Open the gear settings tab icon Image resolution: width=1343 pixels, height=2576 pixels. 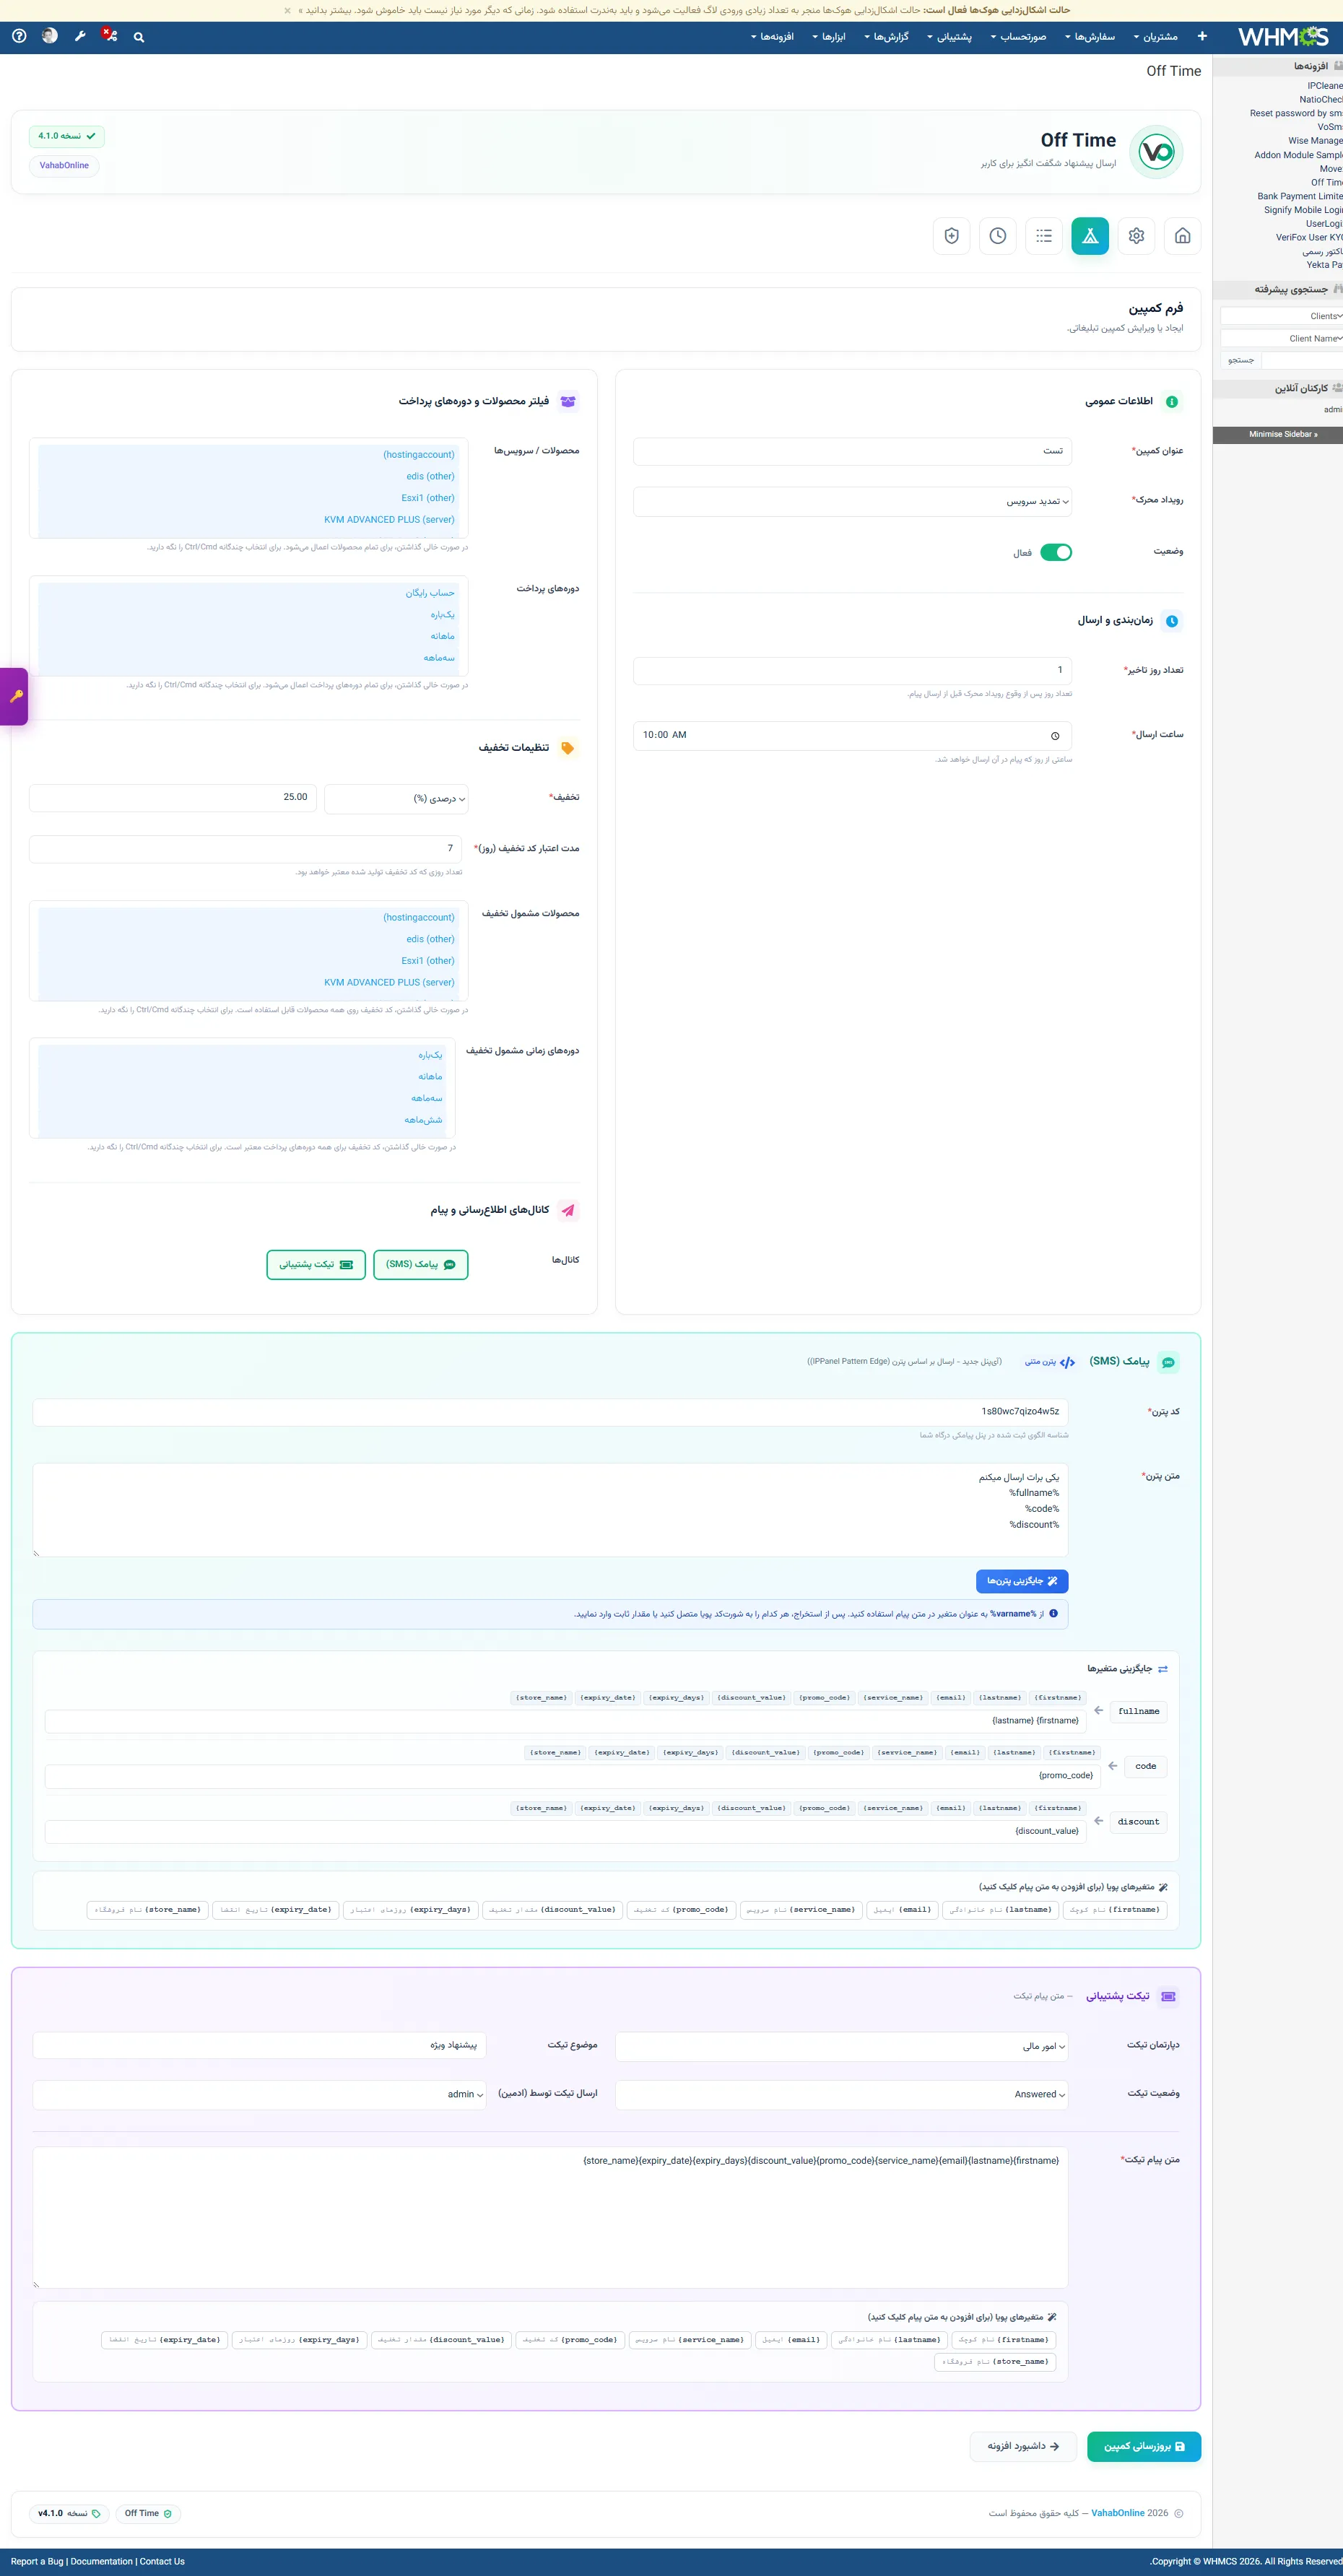point(1136,236)
